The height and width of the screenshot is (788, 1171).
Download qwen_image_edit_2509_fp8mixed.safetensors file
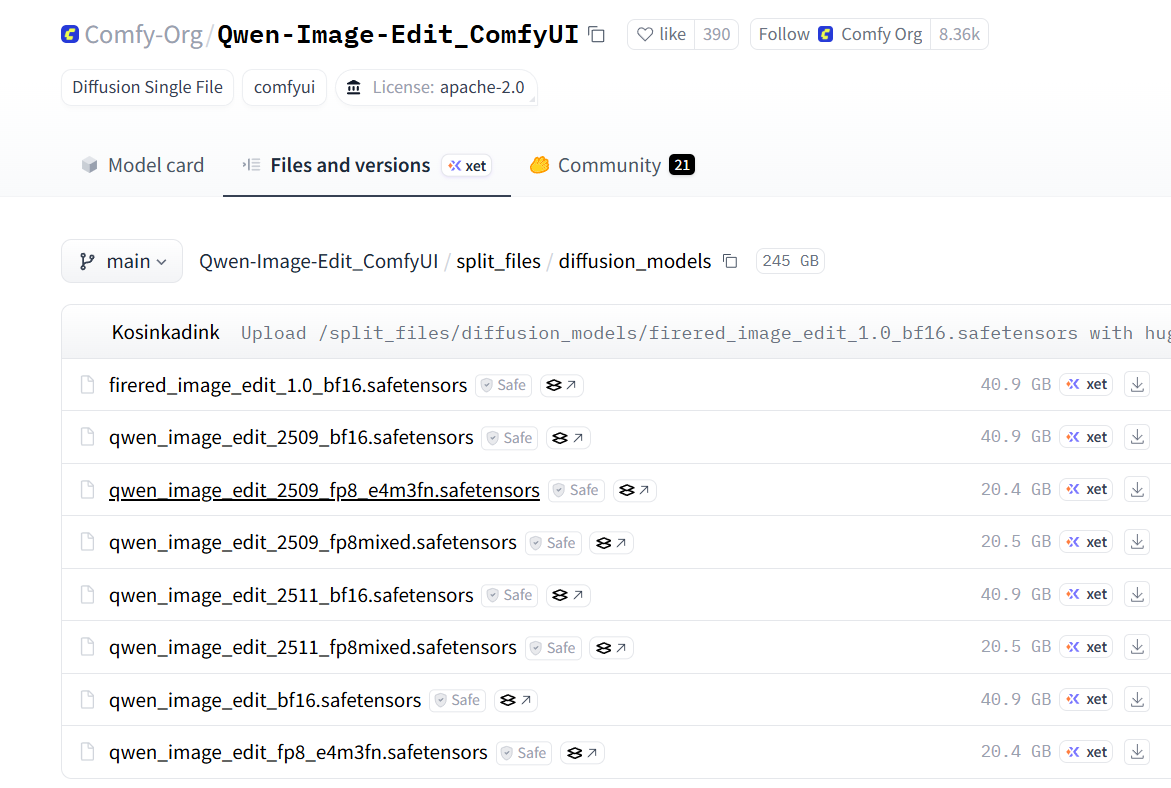click(x=1137, y=542)
